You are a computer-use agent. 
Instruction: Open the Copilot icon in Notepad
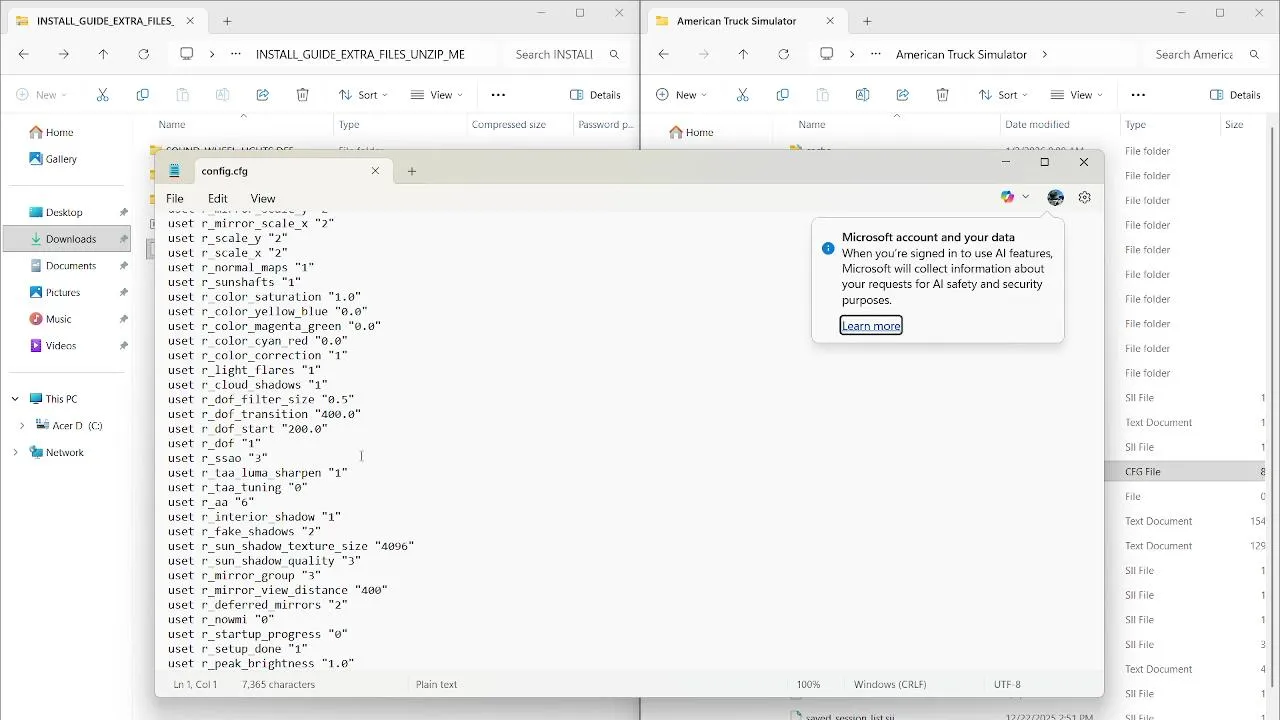1008,198
